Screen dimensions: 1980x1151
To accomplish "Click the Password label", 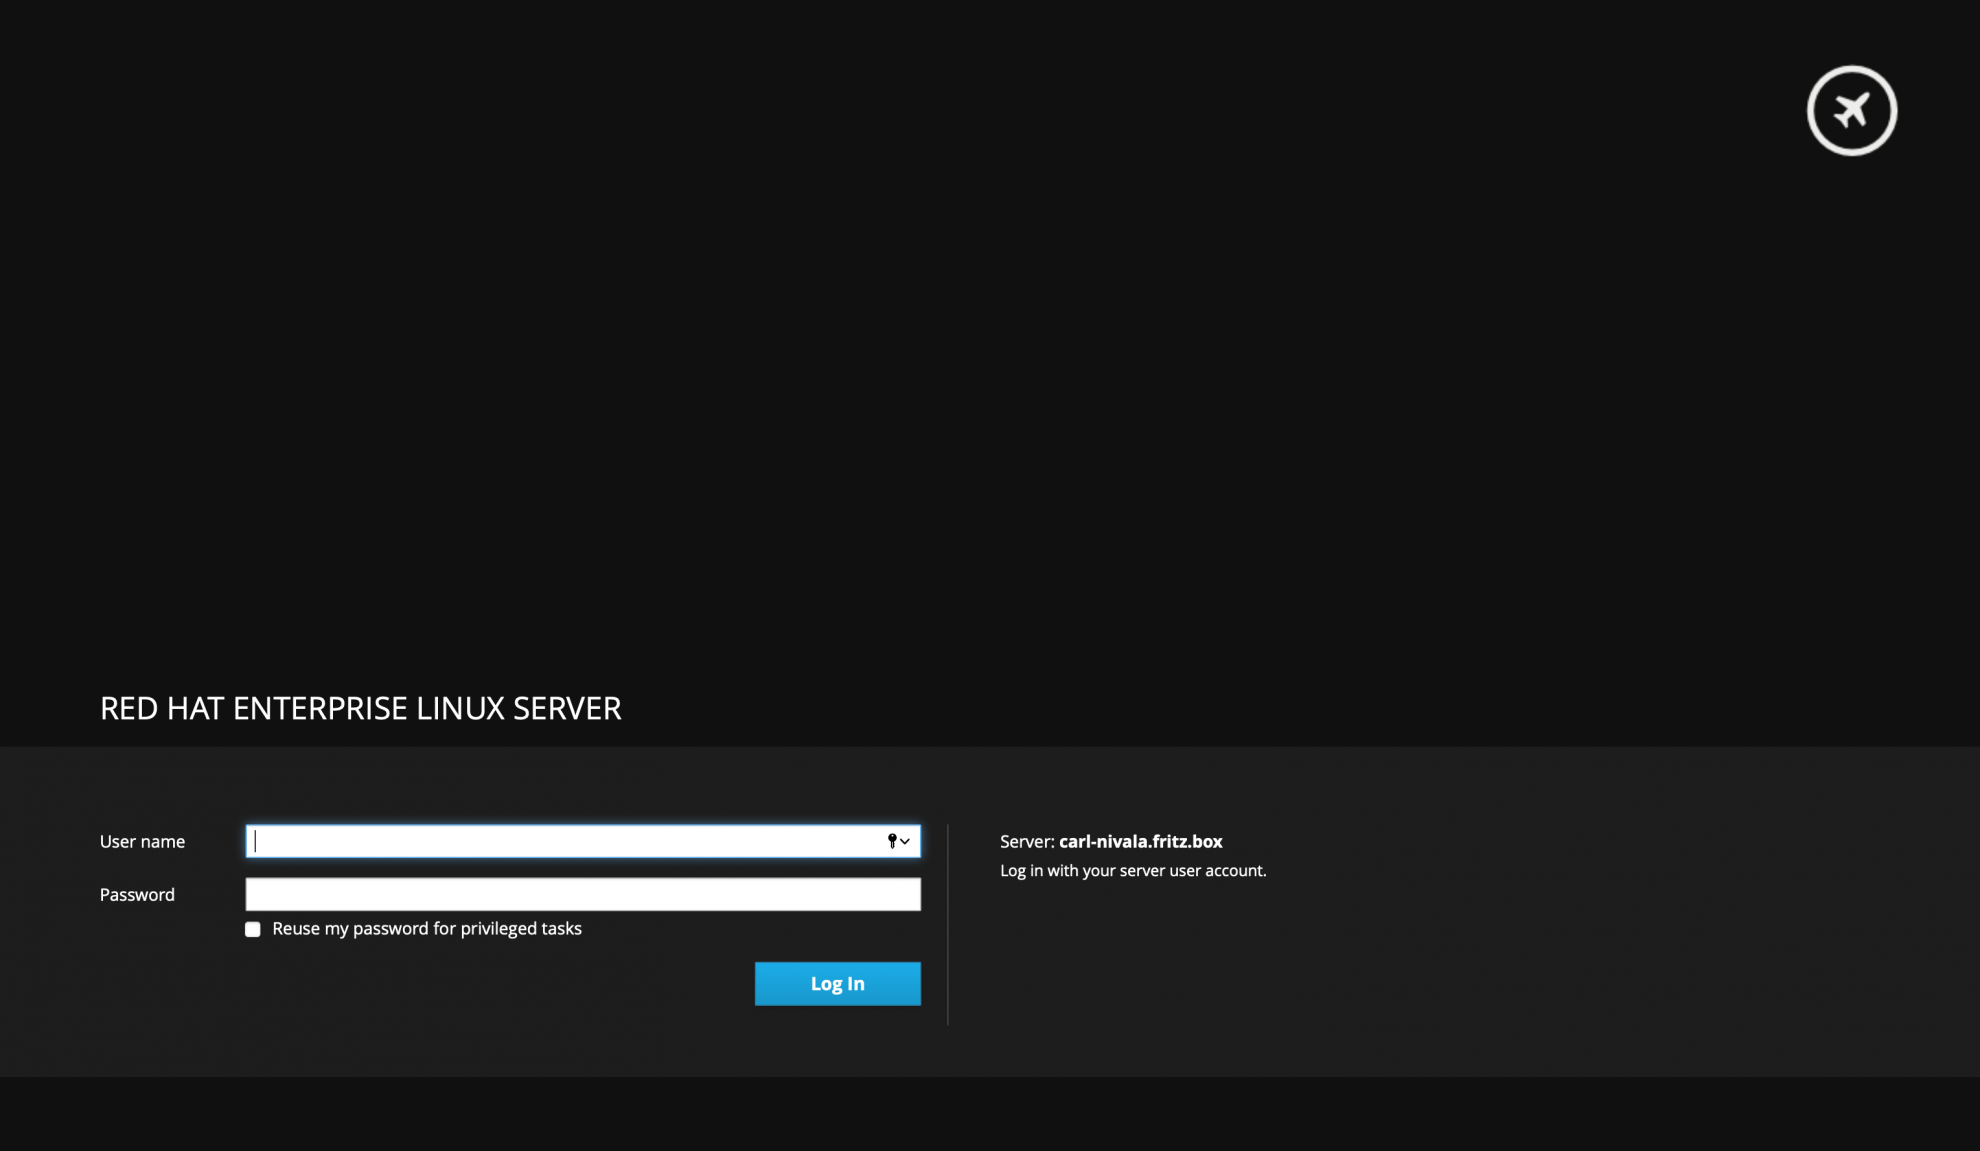I will (137, 894).
